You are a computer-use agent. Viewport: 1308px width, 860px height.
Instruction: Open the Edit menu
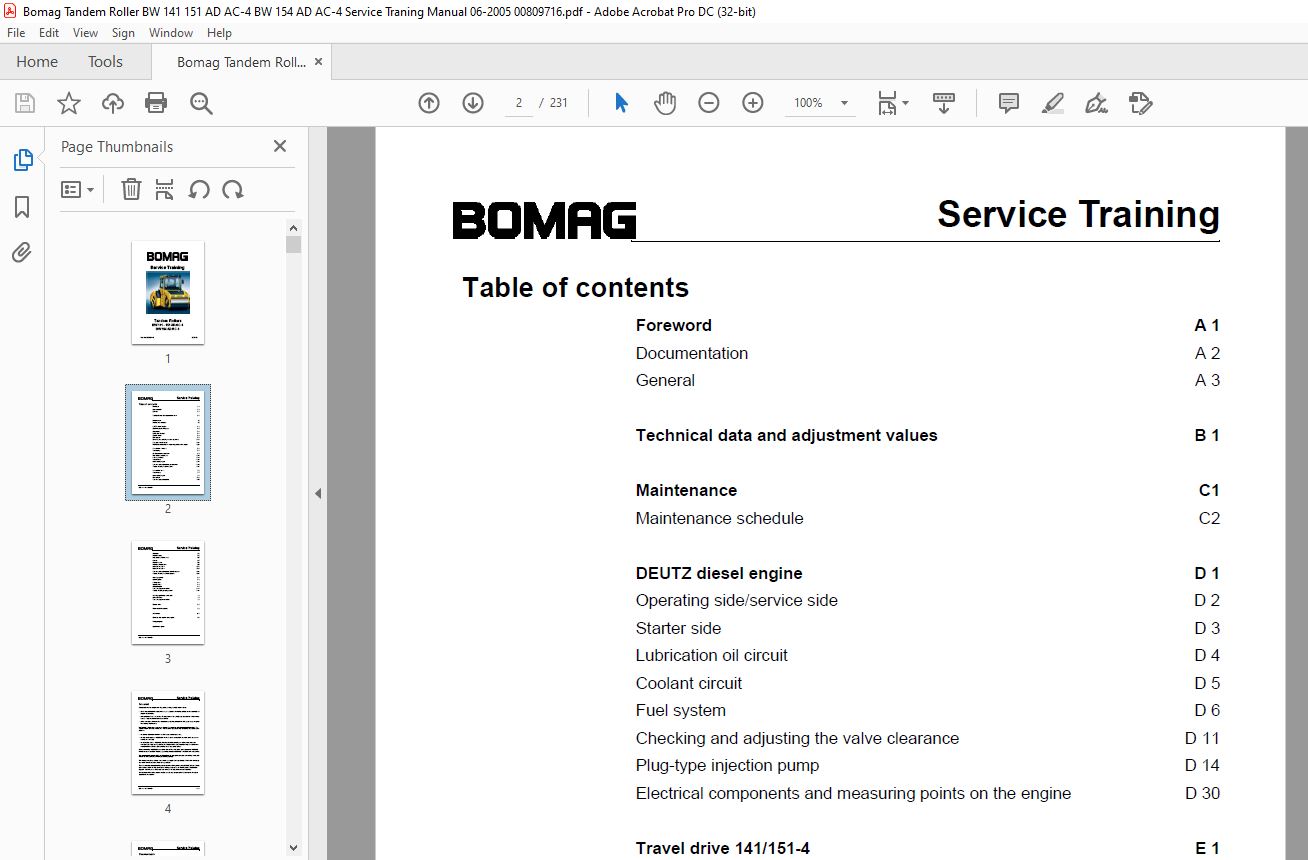tap(49, 33)
